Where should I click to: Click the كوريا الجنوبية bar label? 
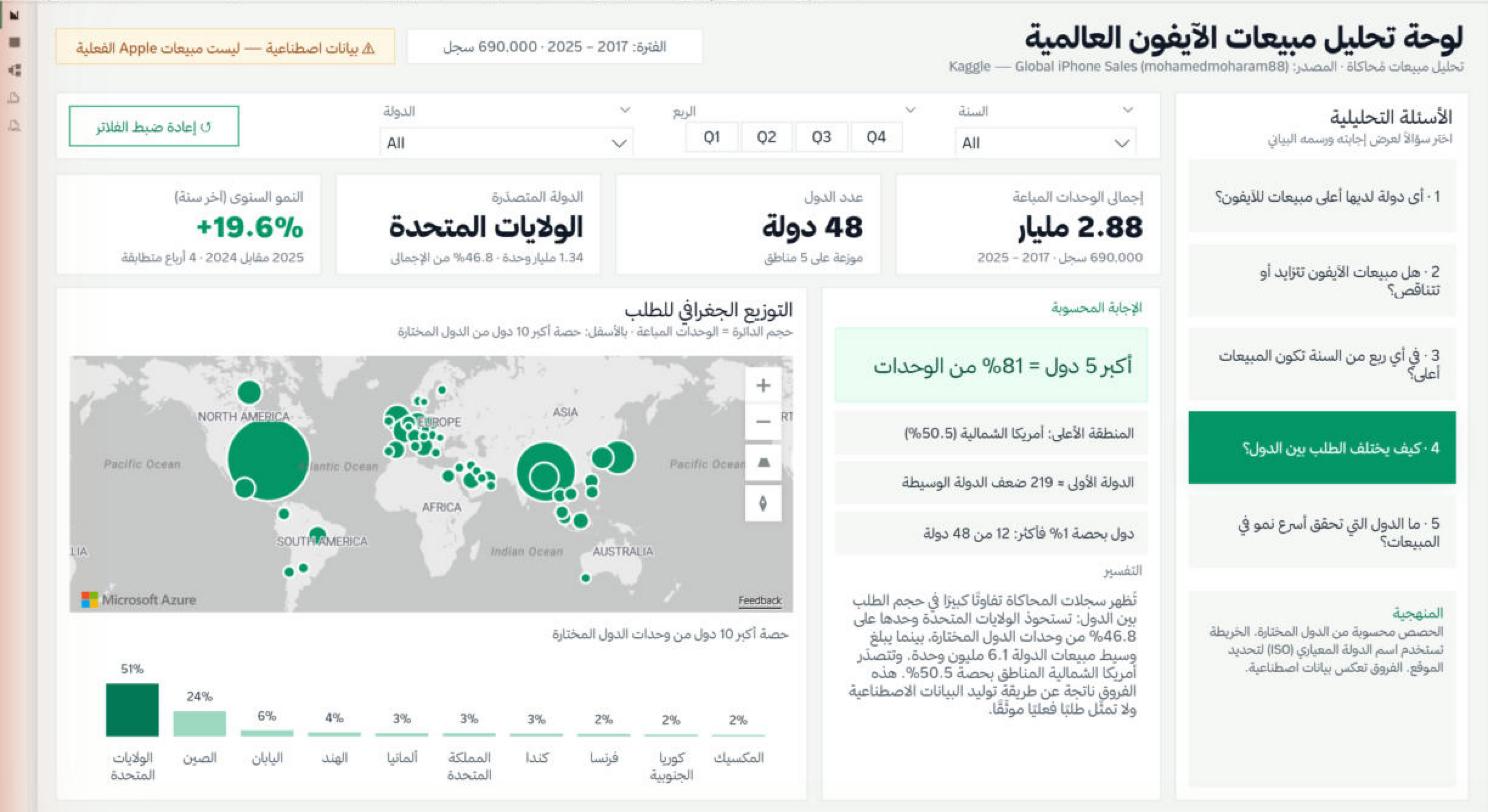[x=671, y=766]
